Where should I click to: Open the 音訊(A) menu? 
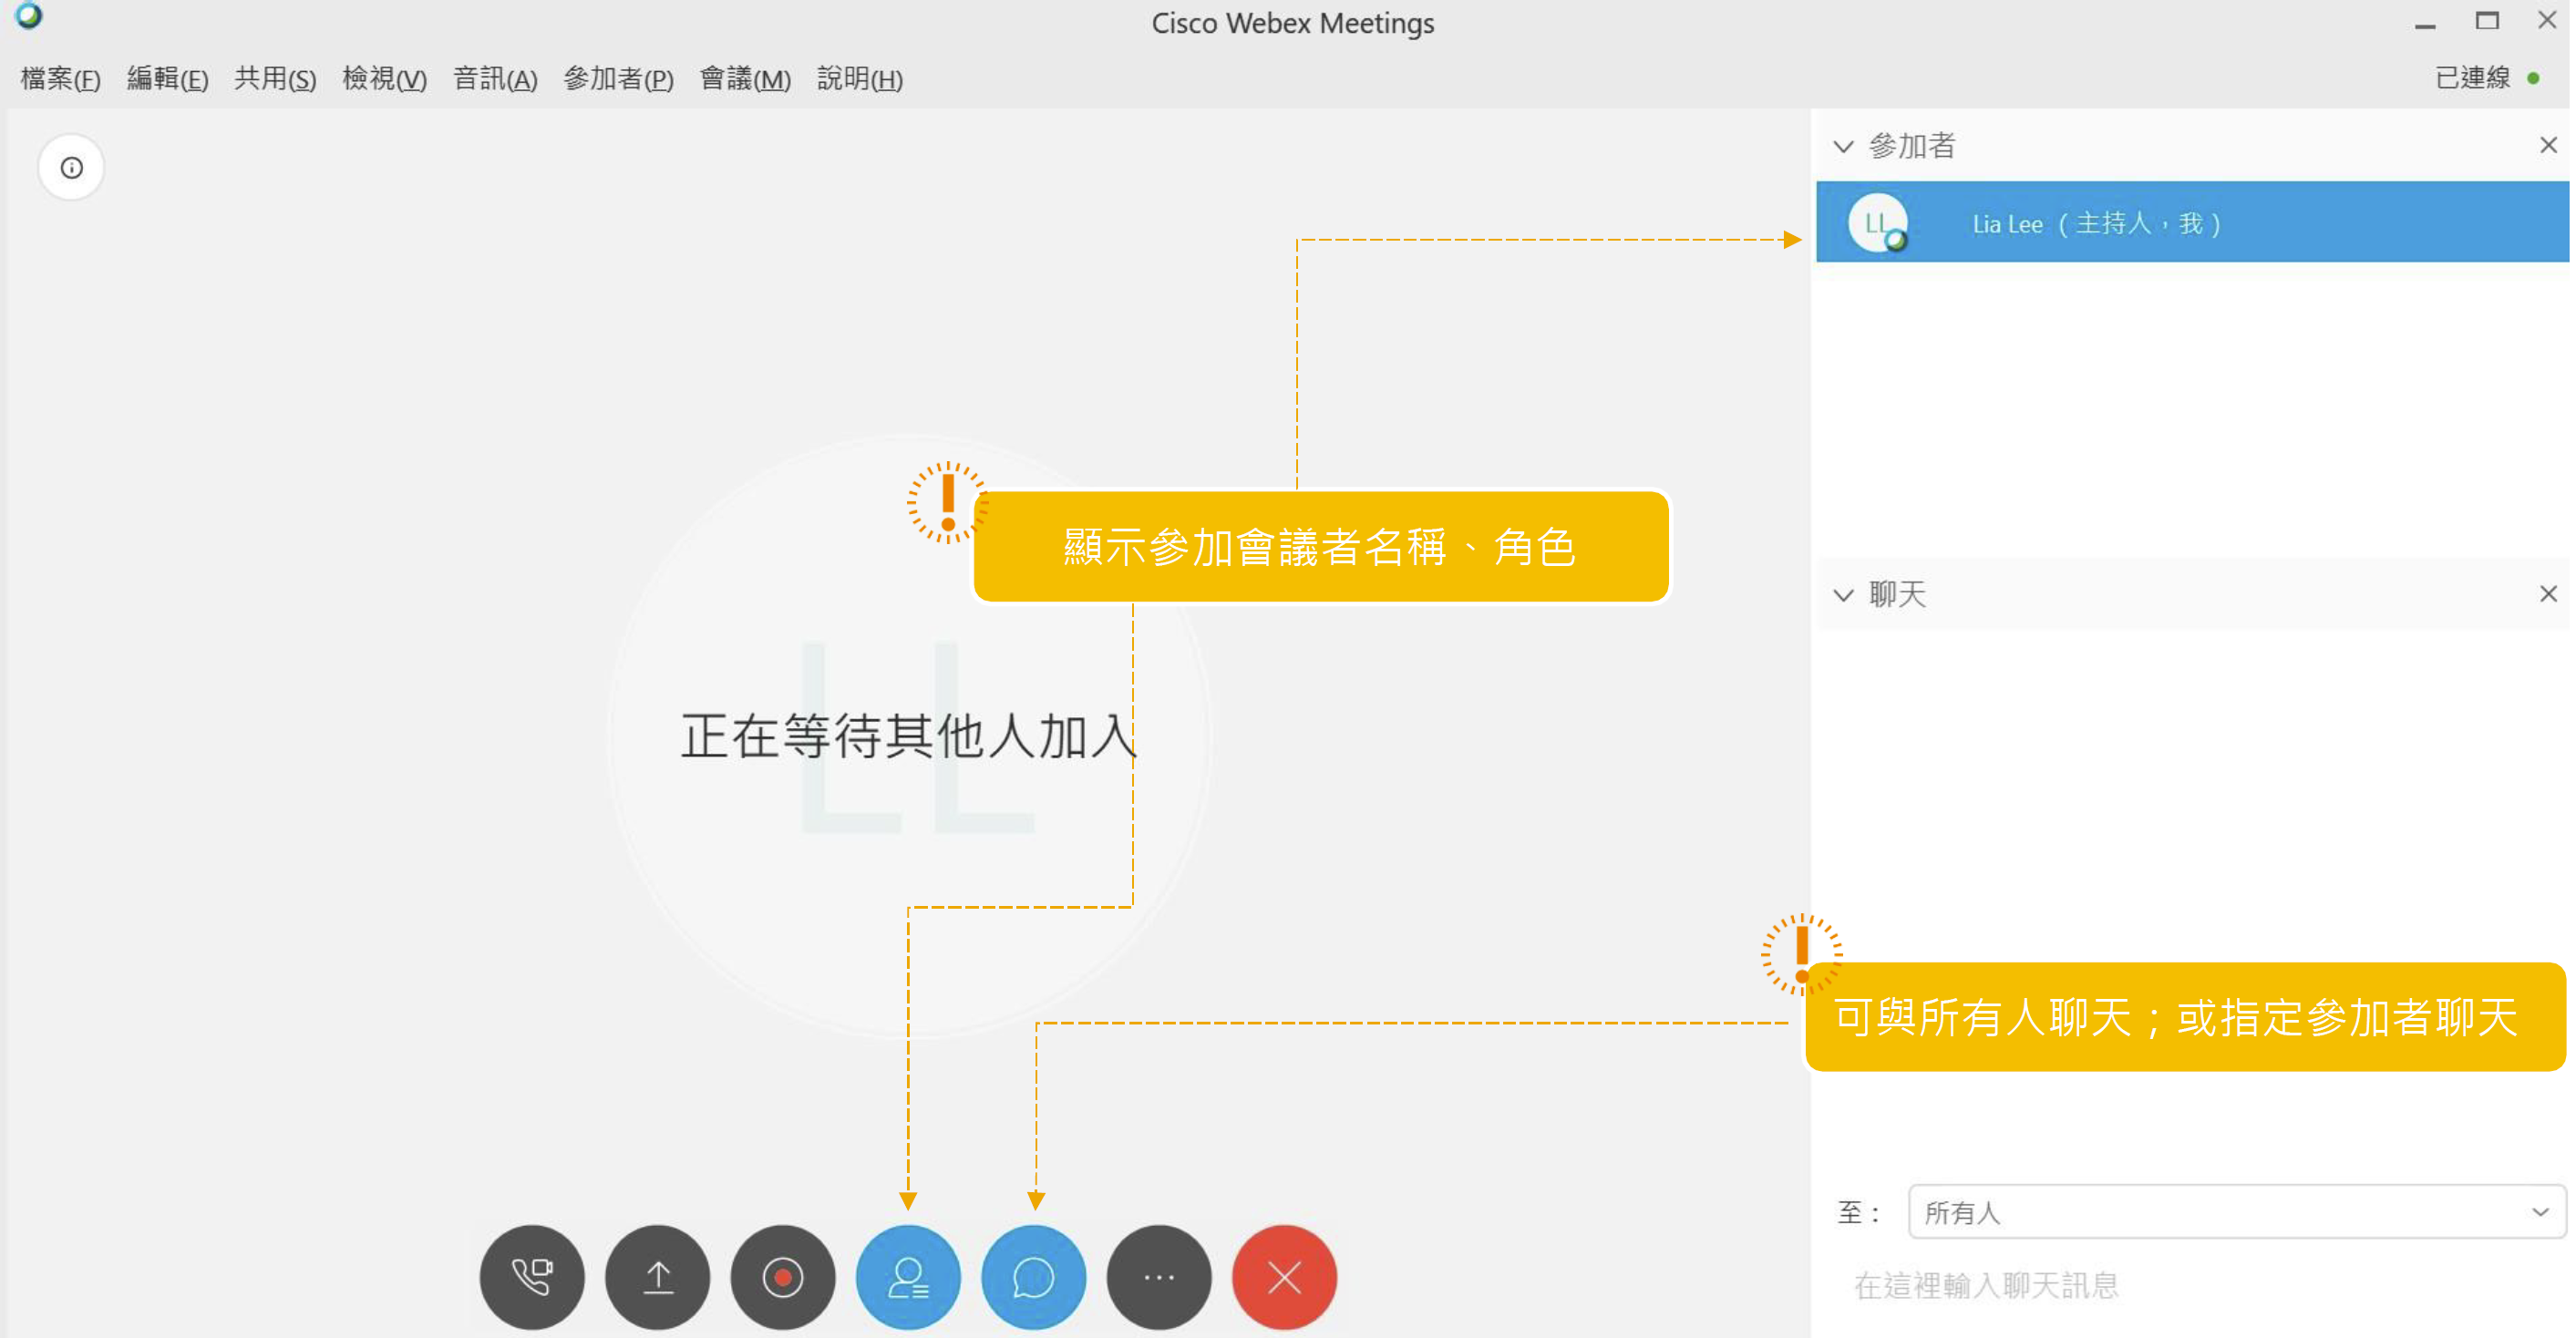tap(495, 78)
